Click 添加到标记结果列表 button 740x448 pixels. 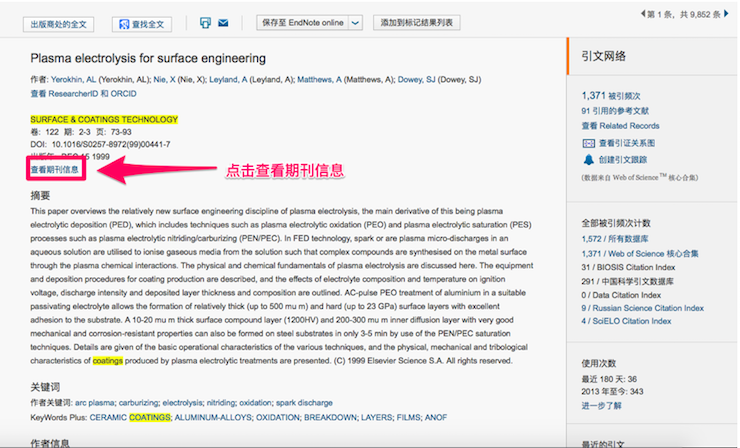coord(415,22)
